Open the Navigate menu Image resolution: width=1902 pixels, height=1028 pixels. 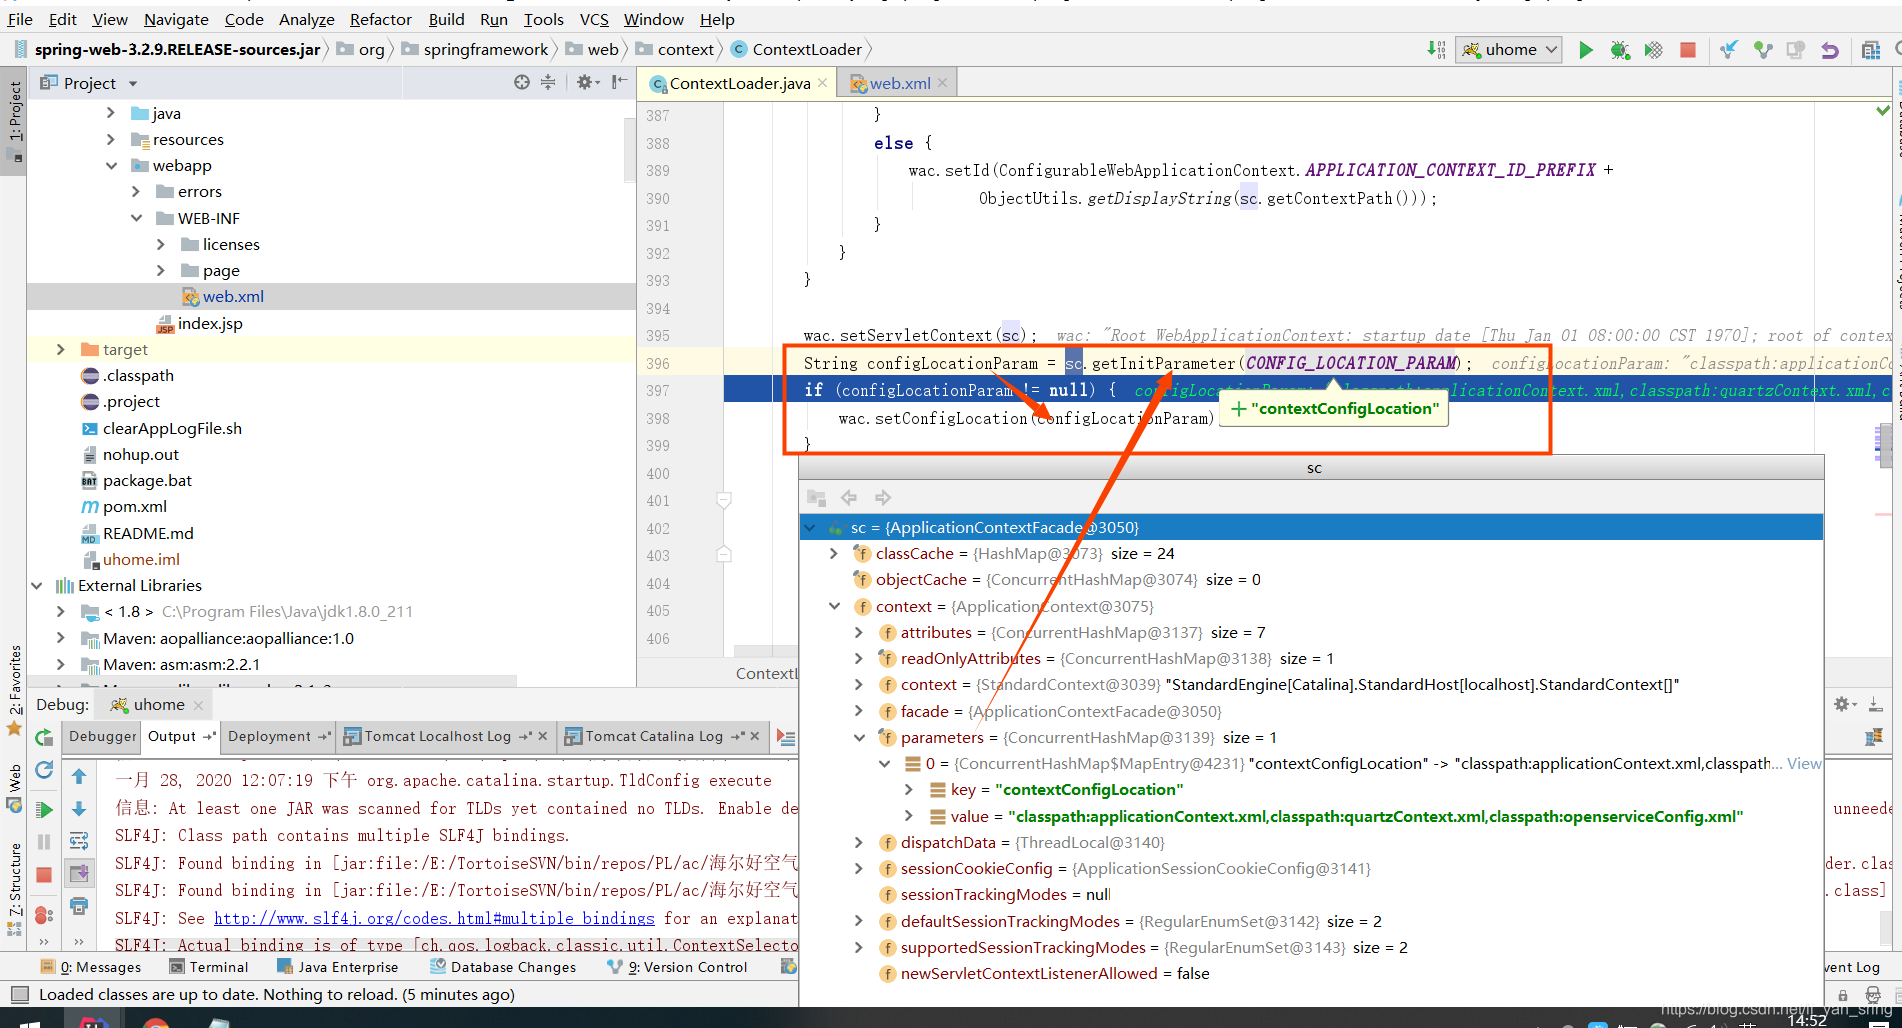(176, 19)
